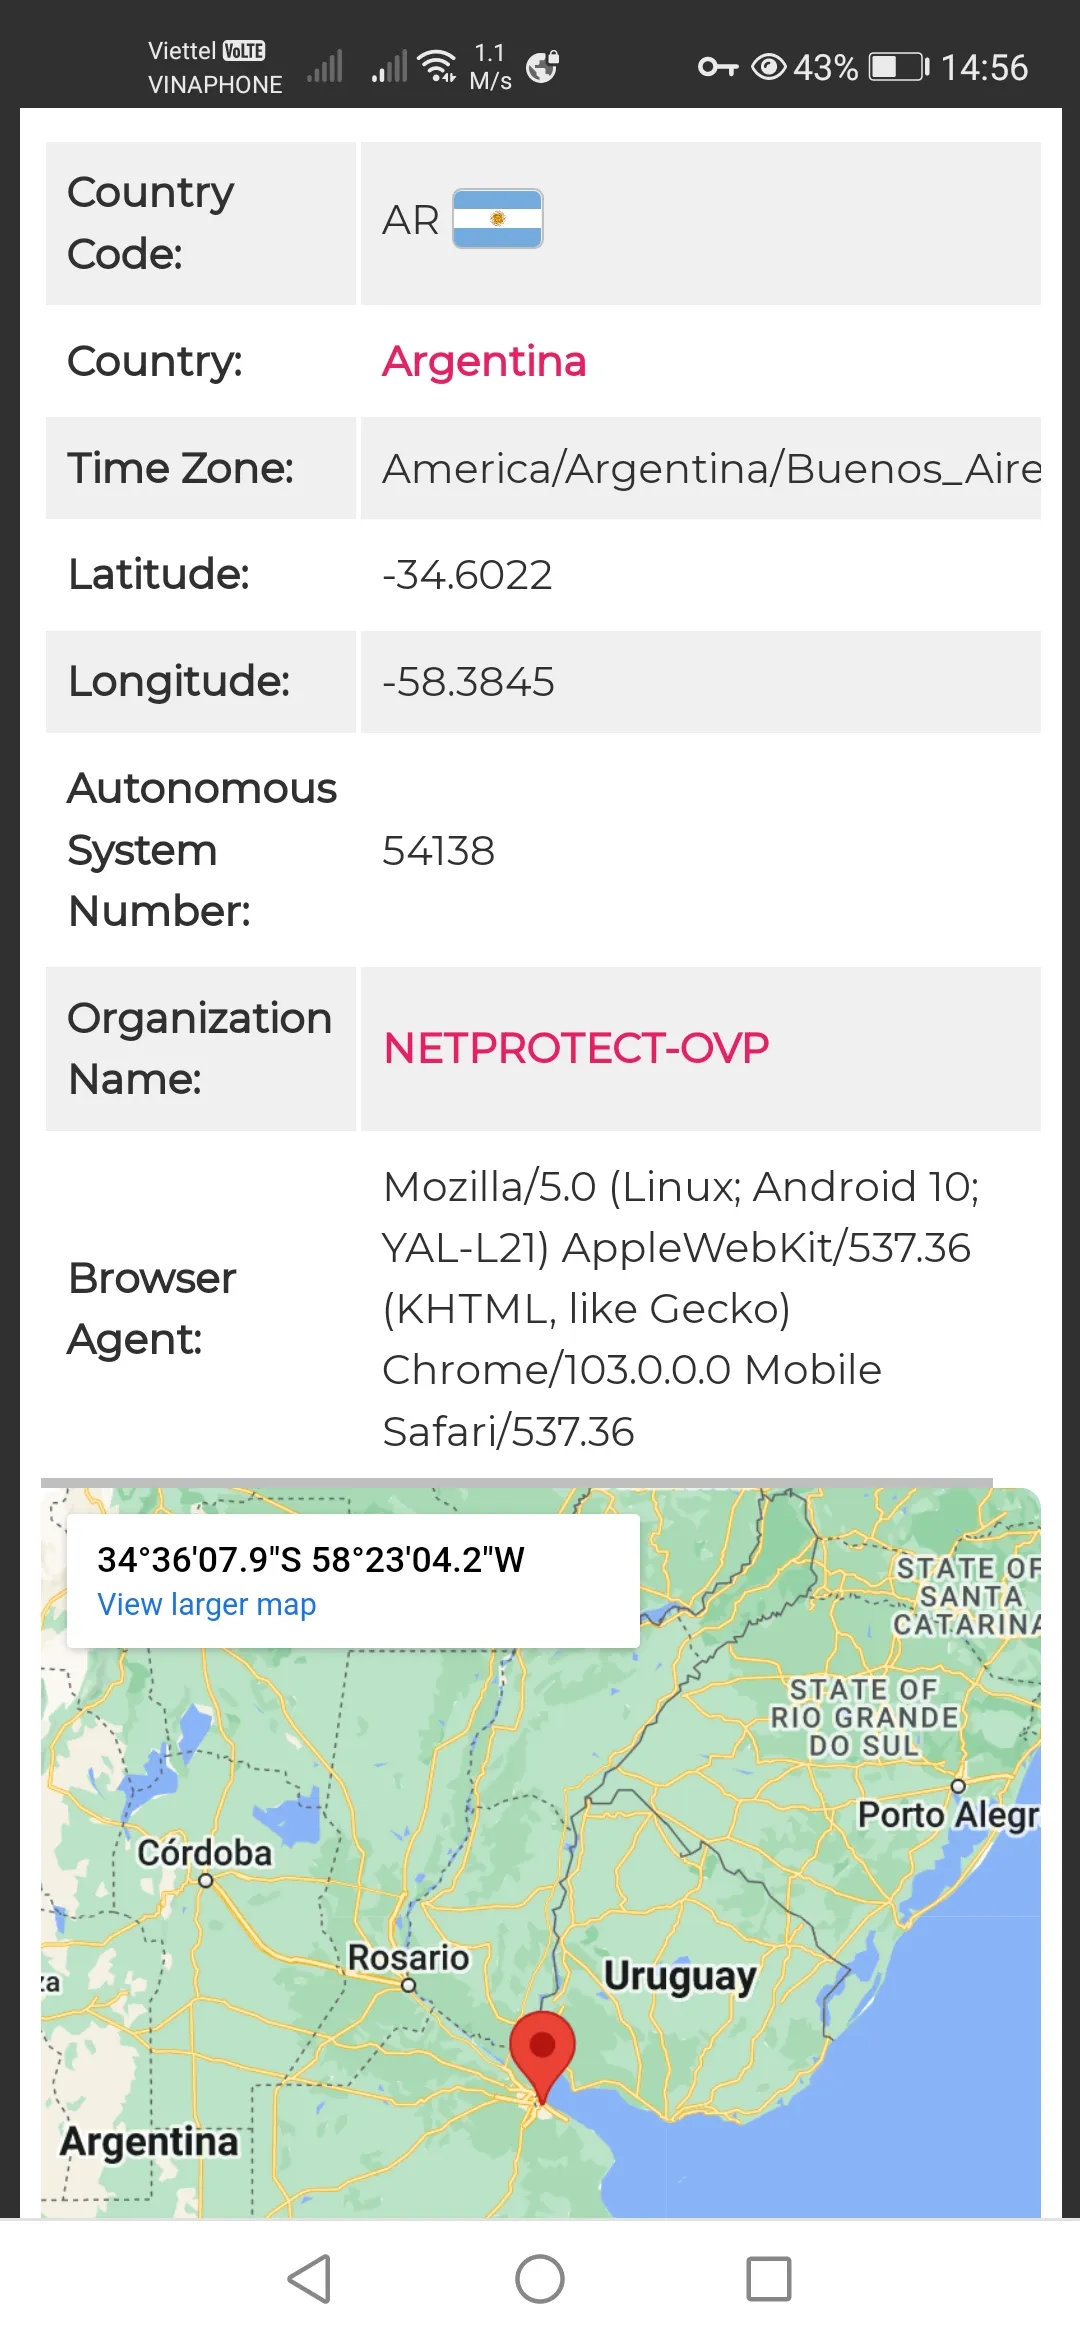This screenshot has height=2340, width=1080.
Task: Open the View larger map link
Action: 206,1604
